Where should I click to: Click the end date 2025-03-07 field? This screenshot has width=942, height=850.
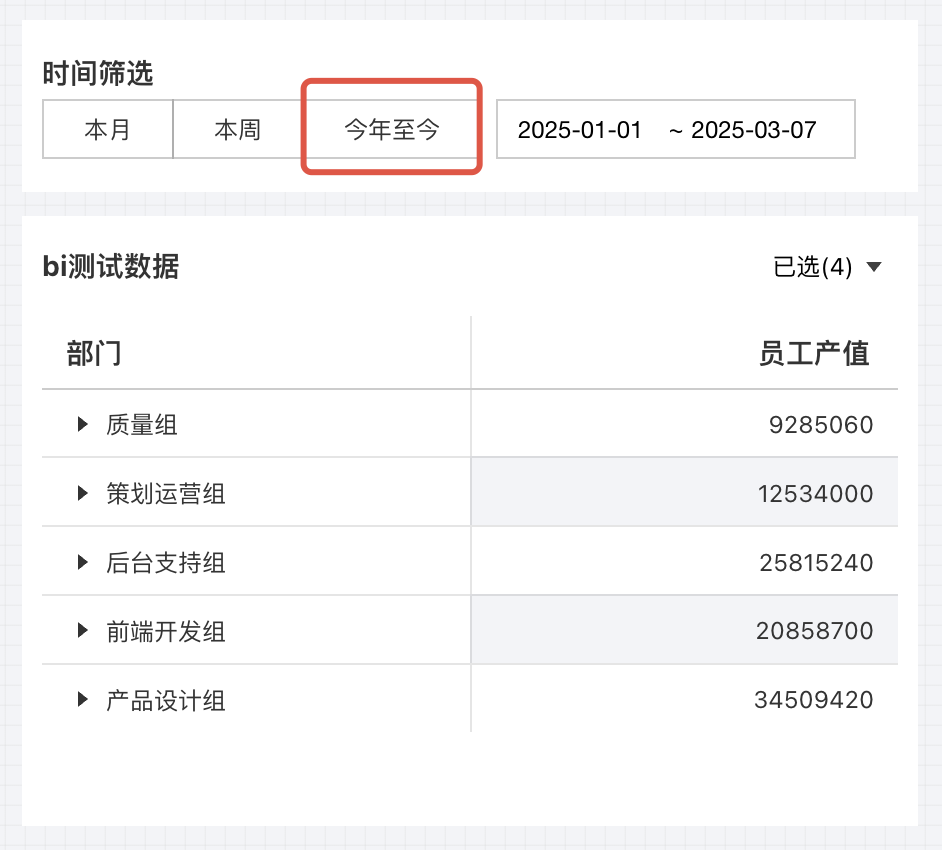[x=754, y=130]
